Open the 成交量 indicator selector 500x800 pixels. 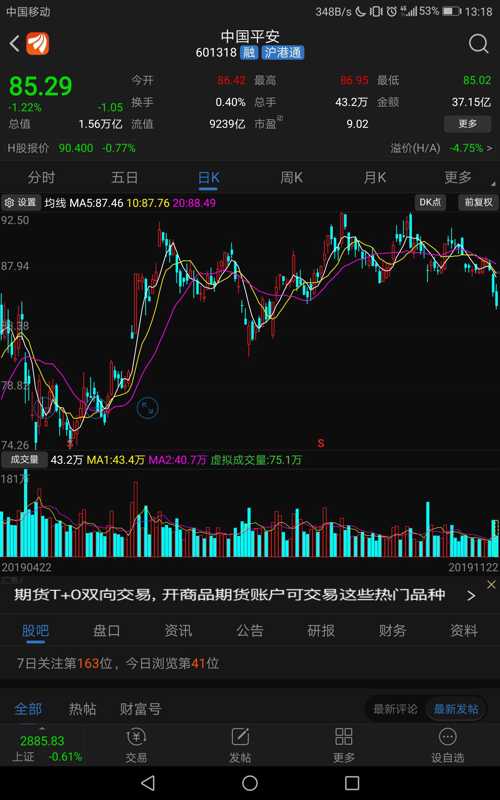click(x=24, y=460)
